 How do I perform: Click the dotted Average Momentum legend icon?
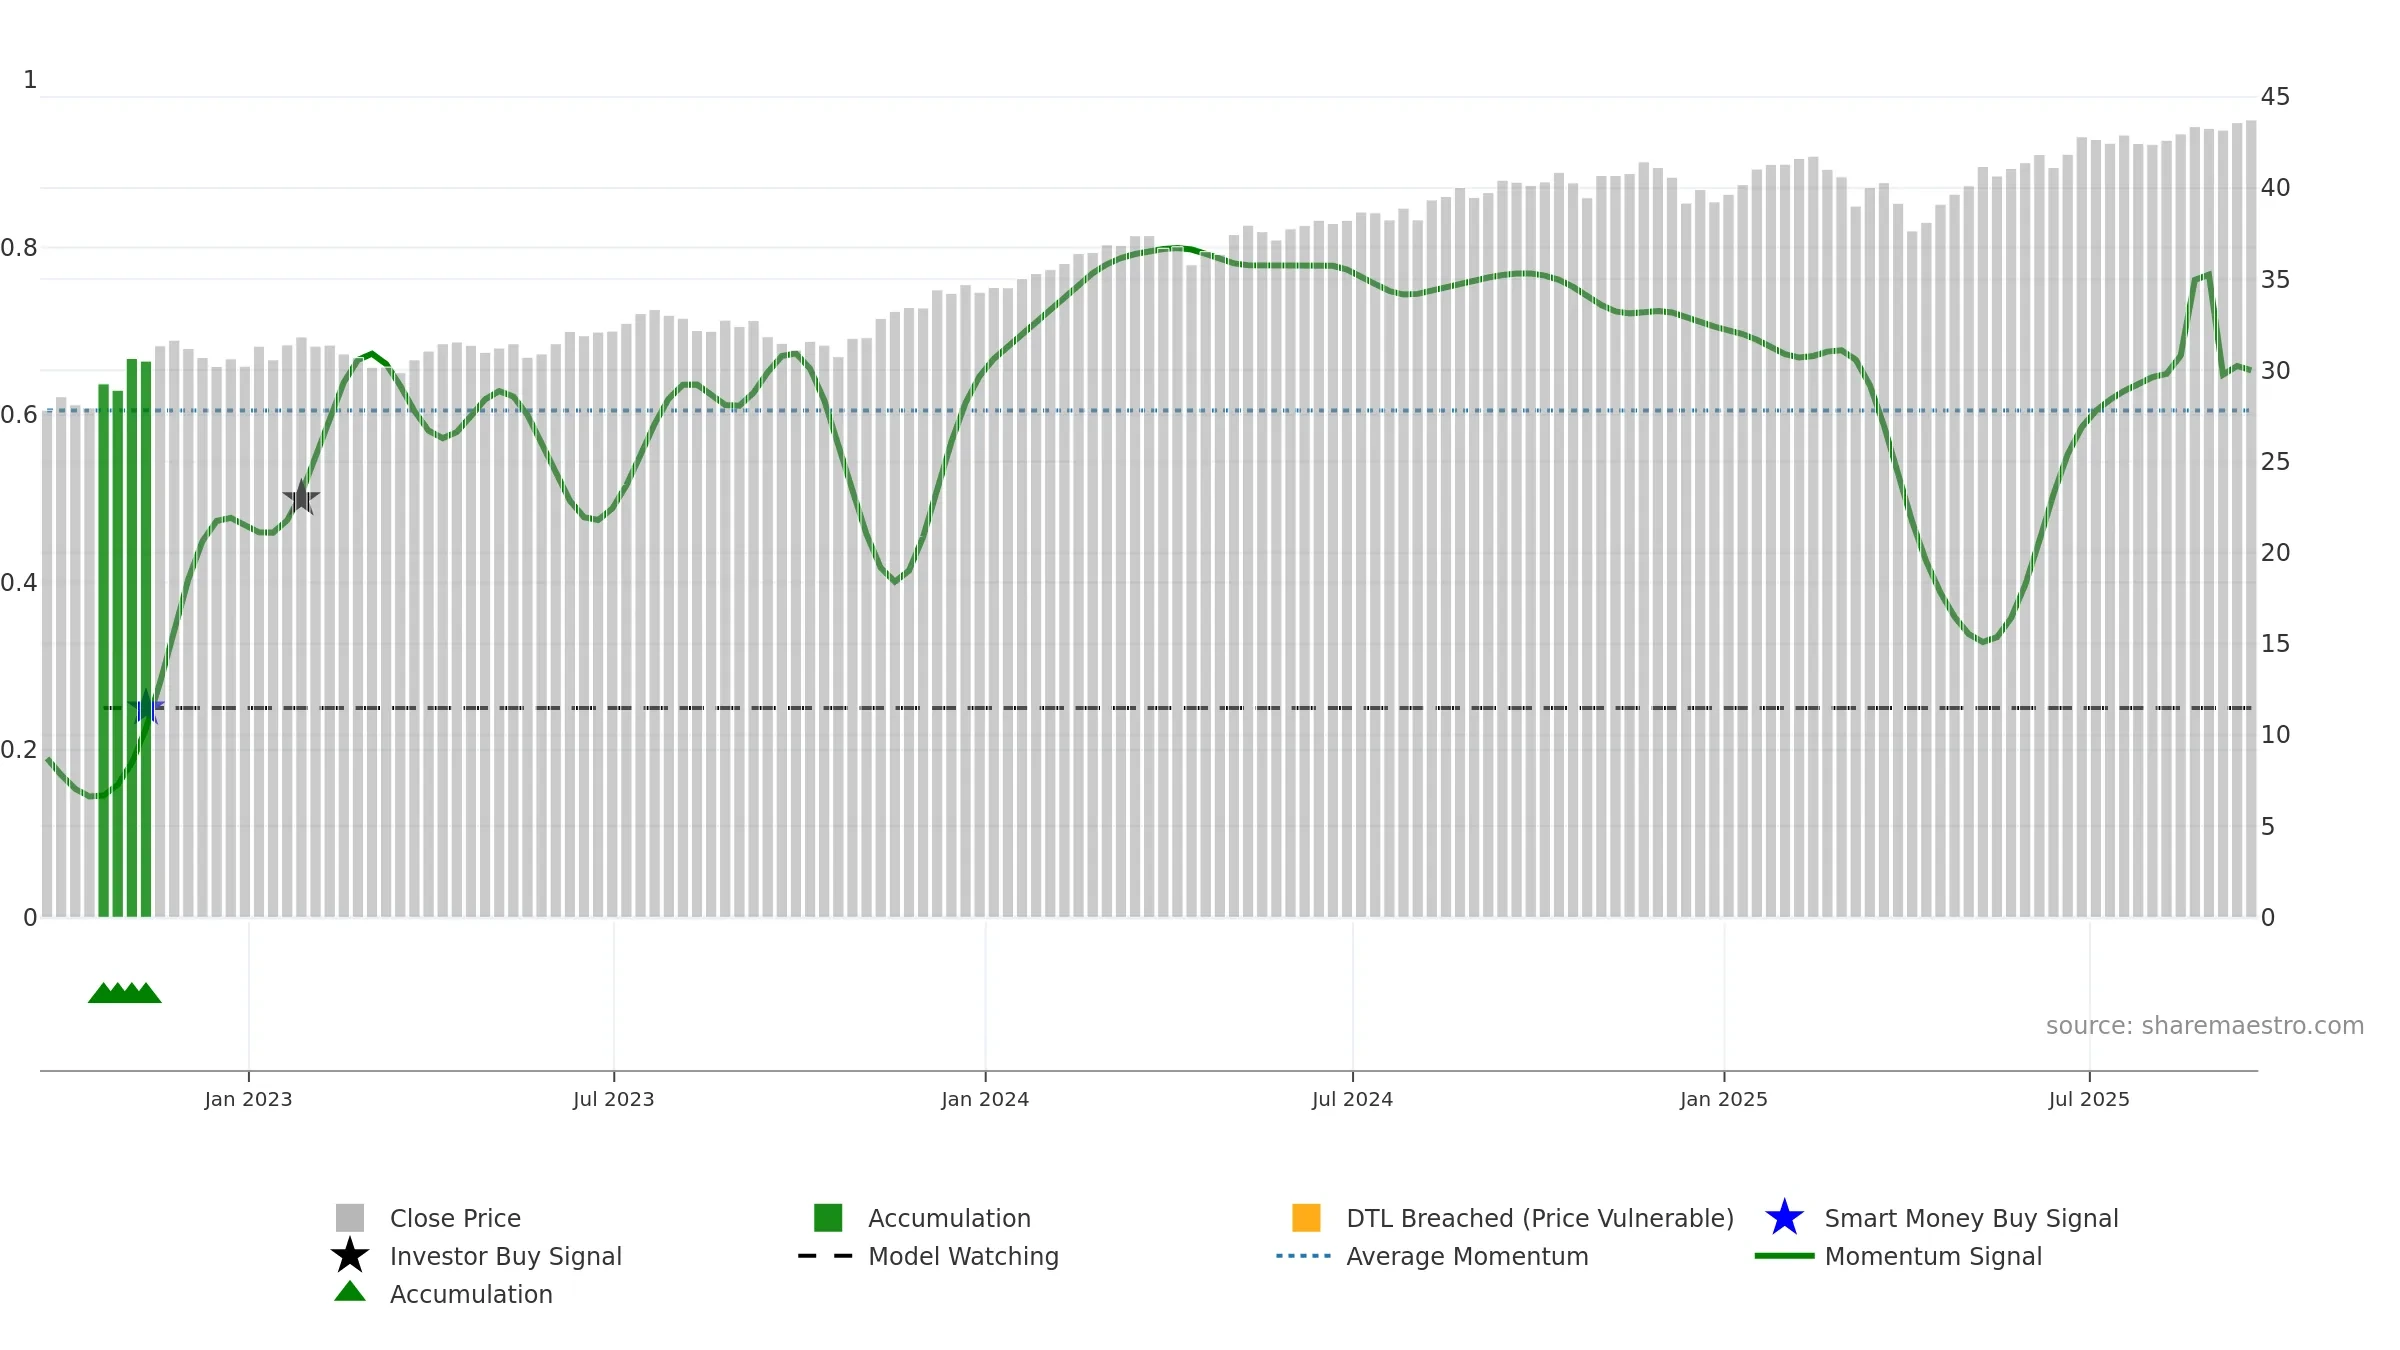(1304, 1256)
